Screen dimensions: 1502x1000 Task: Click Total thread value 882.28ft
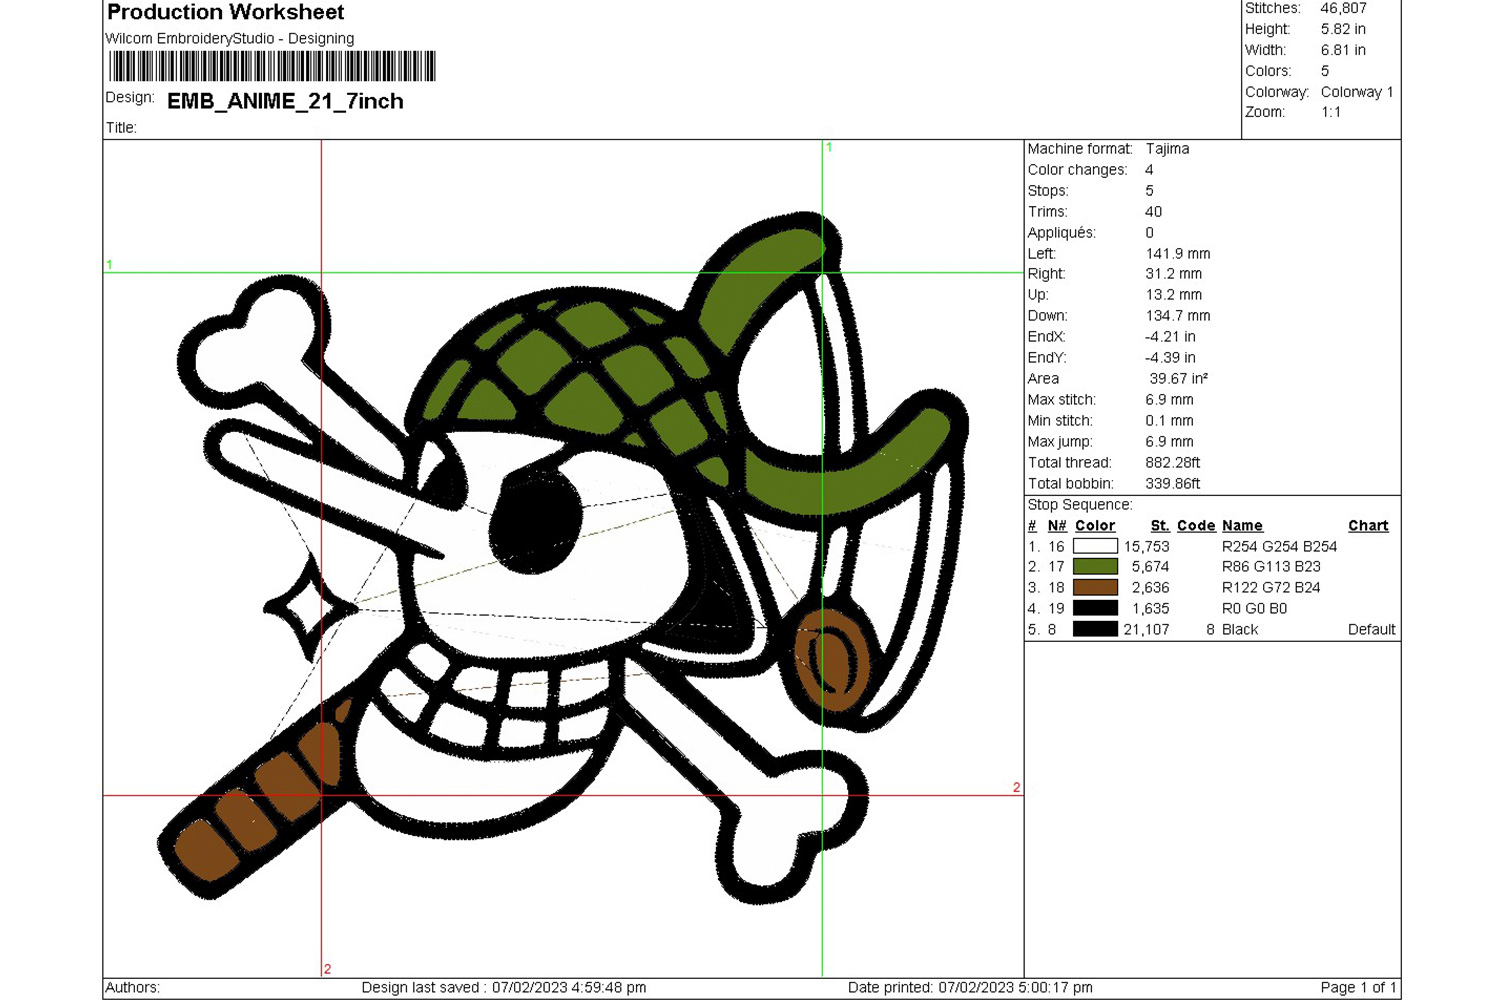[1172, 462]
